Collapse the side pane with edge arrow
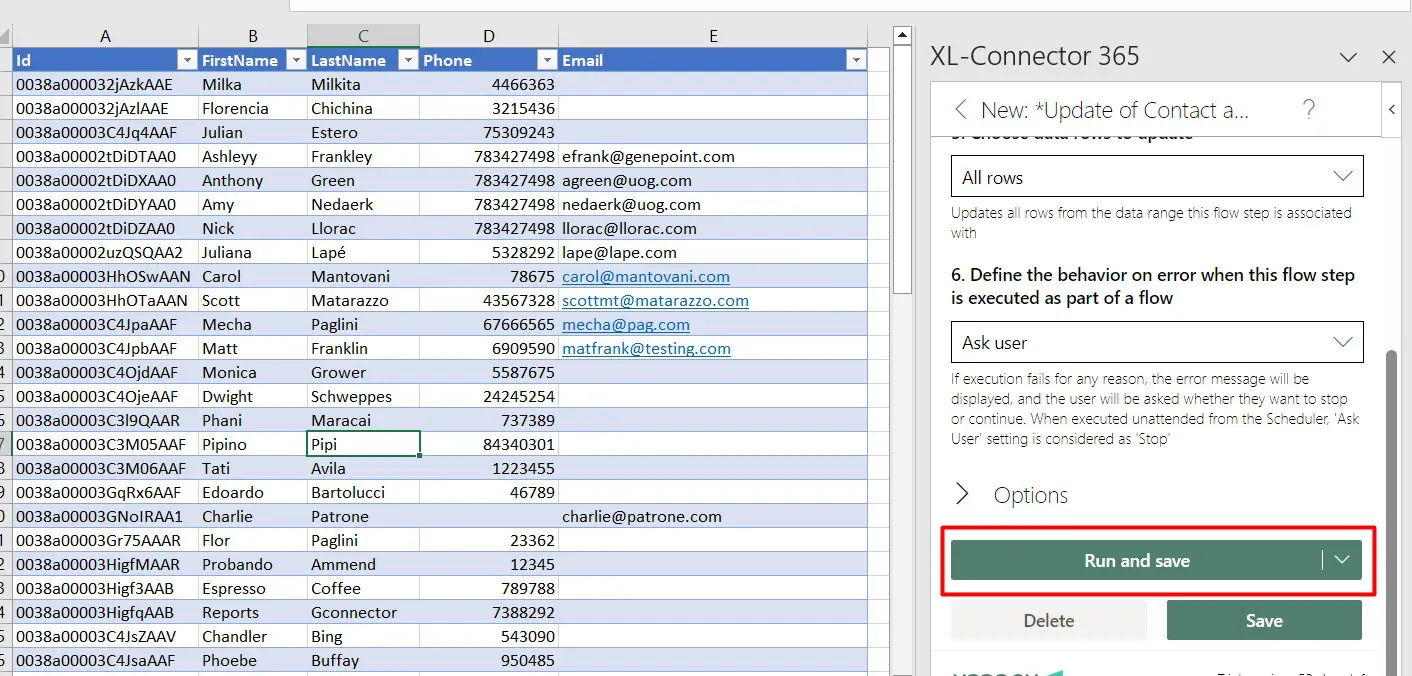The image size is (1412, 676). pos(1392,110)
